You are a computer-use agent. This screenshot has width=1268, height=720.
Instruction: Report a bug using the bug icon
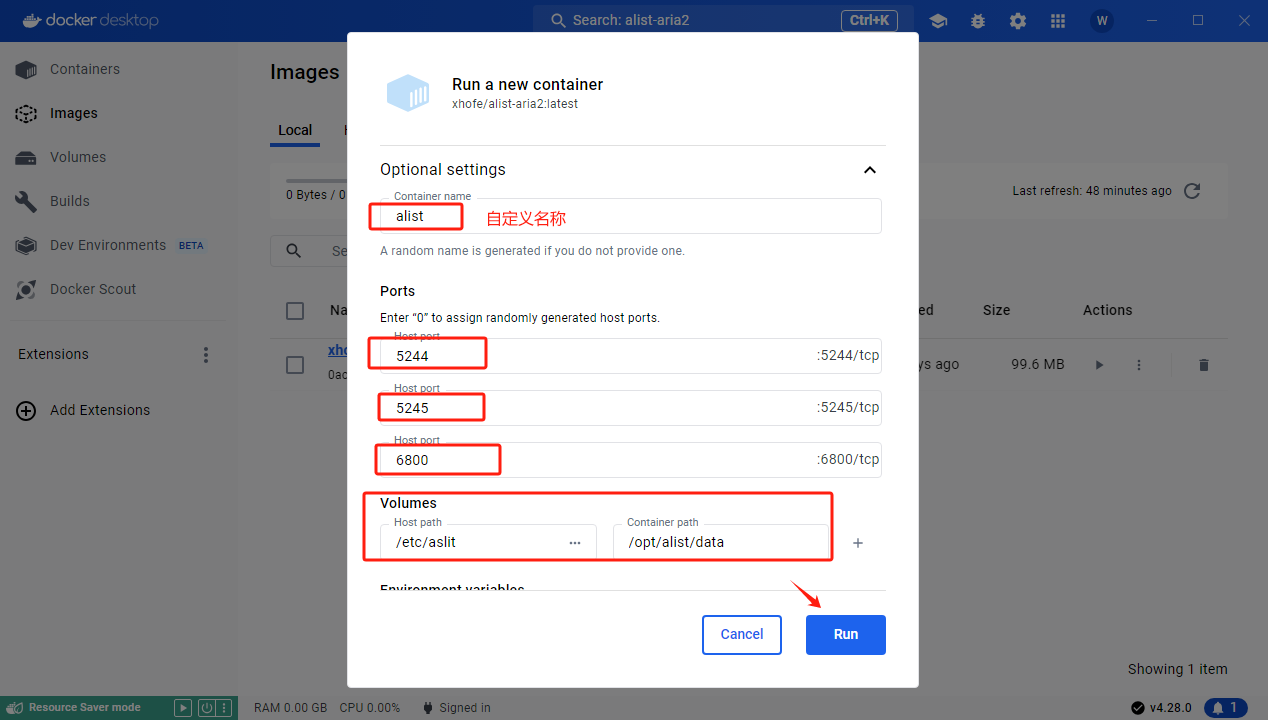(977, 20)
